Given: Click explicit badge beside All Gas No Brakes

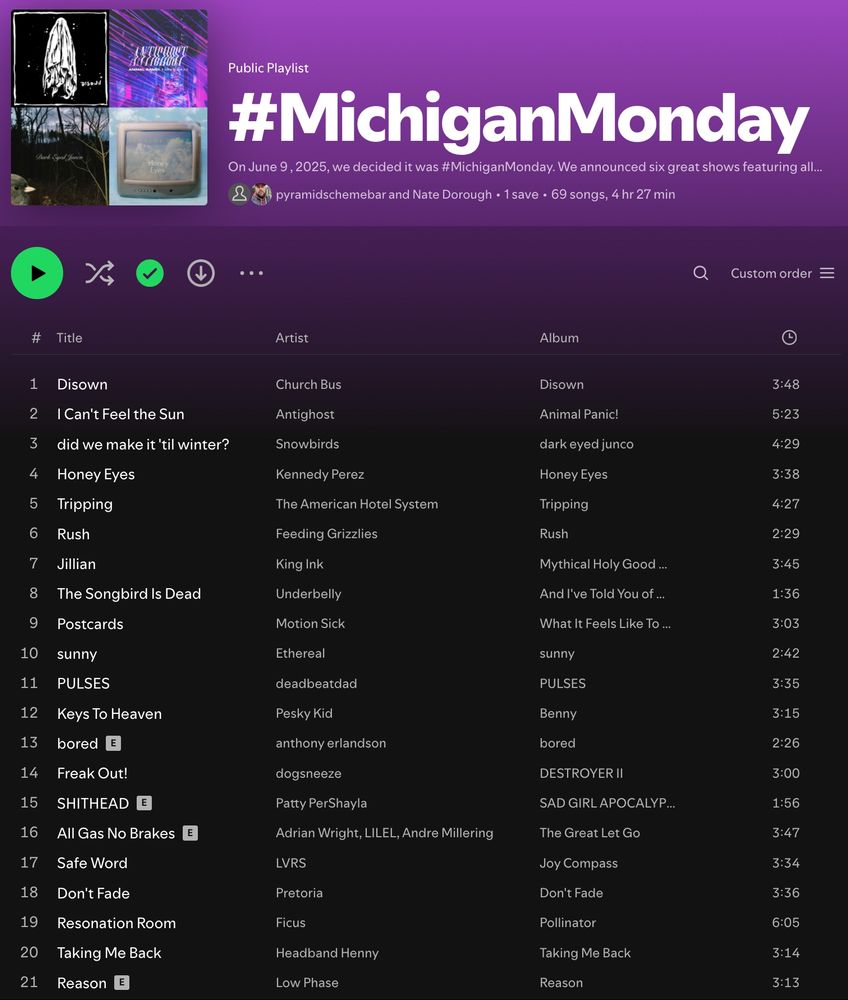Looking at the screenshot, I should (x=190, y=833).
